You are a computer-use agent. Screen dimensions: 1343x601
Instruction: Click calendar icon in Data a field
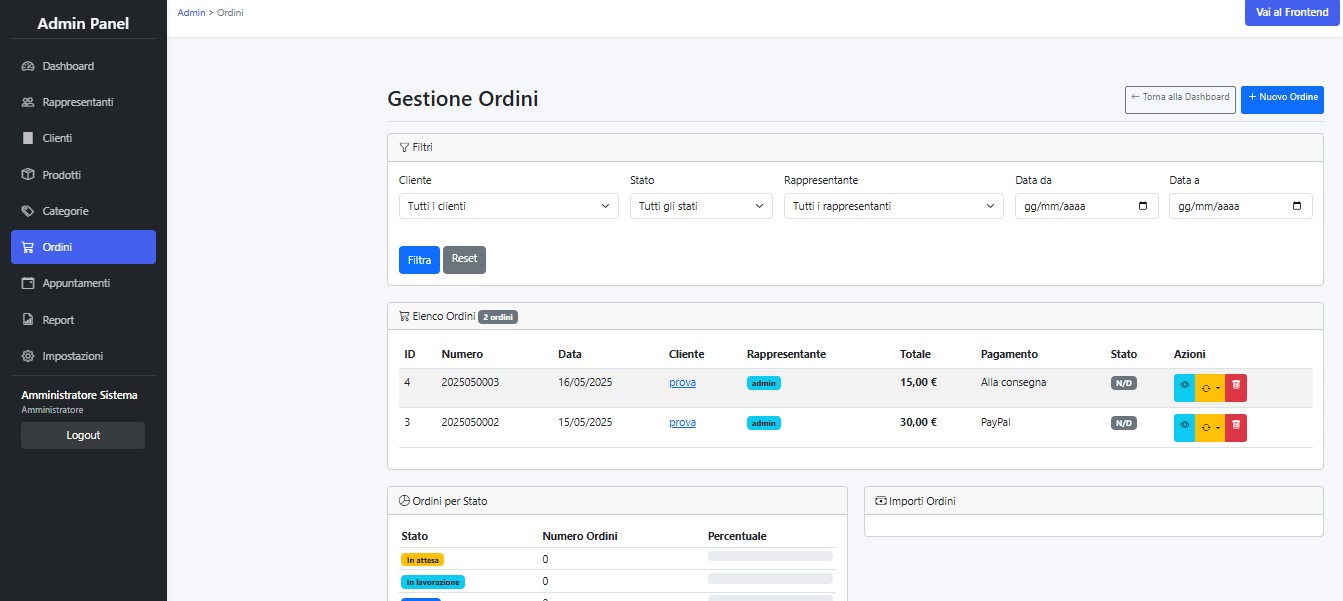[1297, 206]
